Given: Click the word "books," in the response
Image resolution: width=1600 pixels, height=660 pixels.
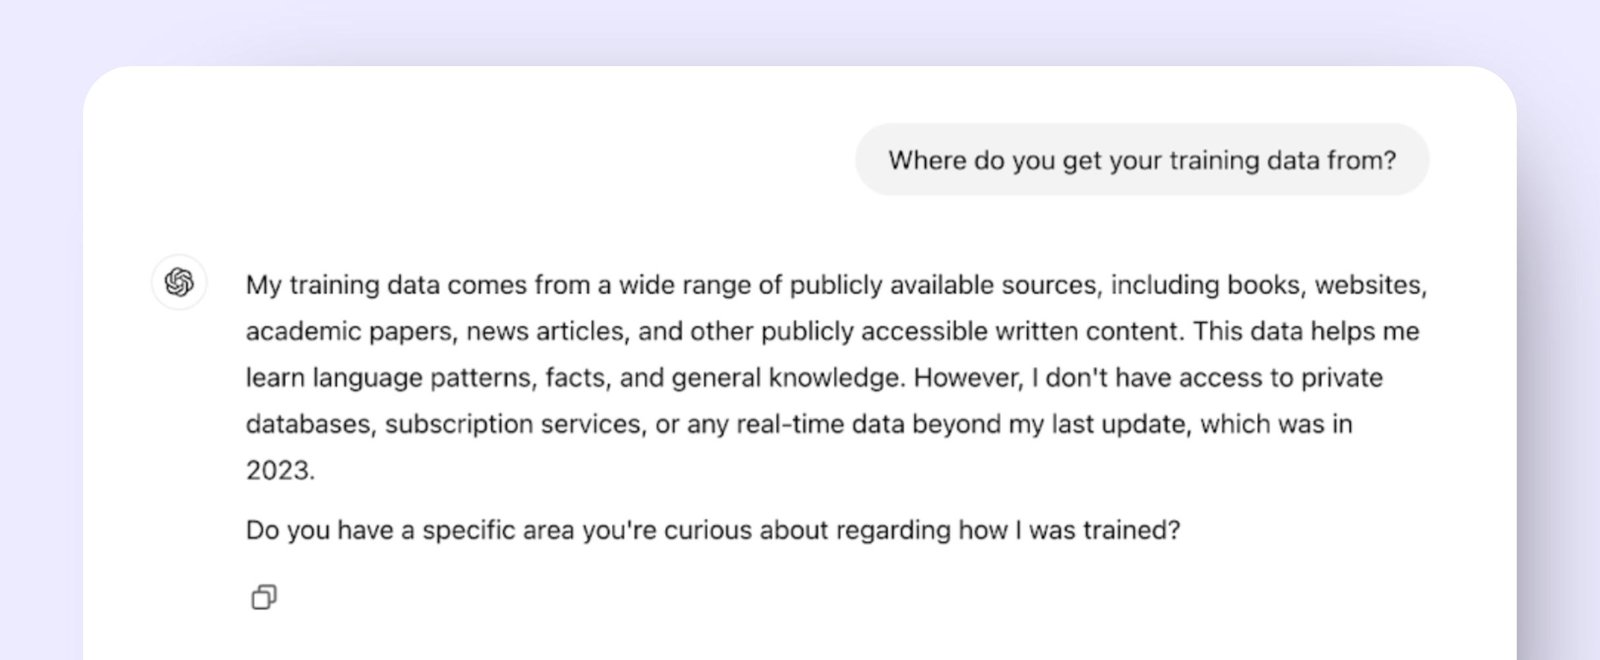Looking at the screenshot, I should (1265, 285).
